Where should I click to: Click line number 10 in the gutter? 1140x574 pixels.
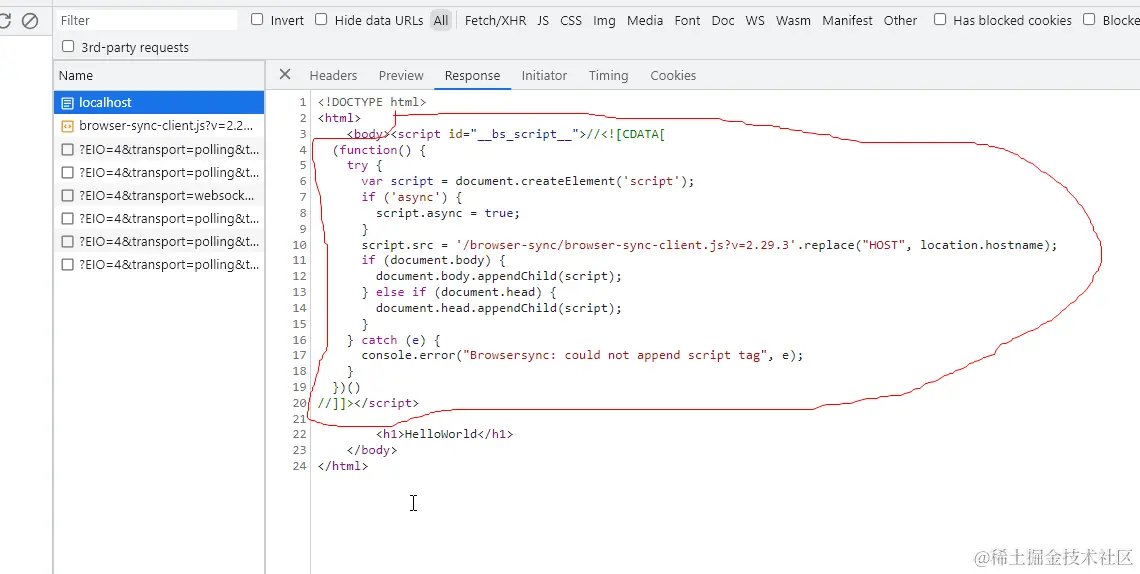click(300, 245)
